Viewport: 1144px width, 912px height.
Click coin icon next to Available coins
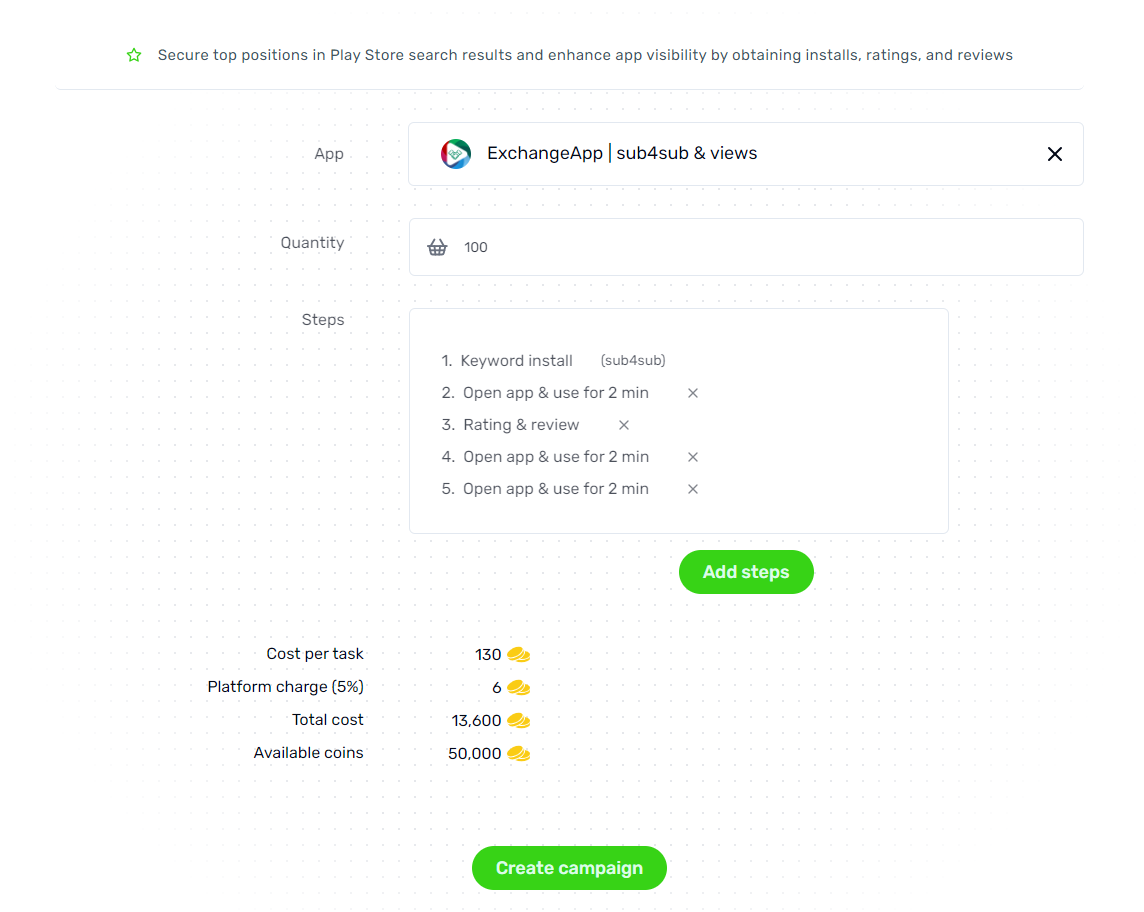(x=519, y=754)
